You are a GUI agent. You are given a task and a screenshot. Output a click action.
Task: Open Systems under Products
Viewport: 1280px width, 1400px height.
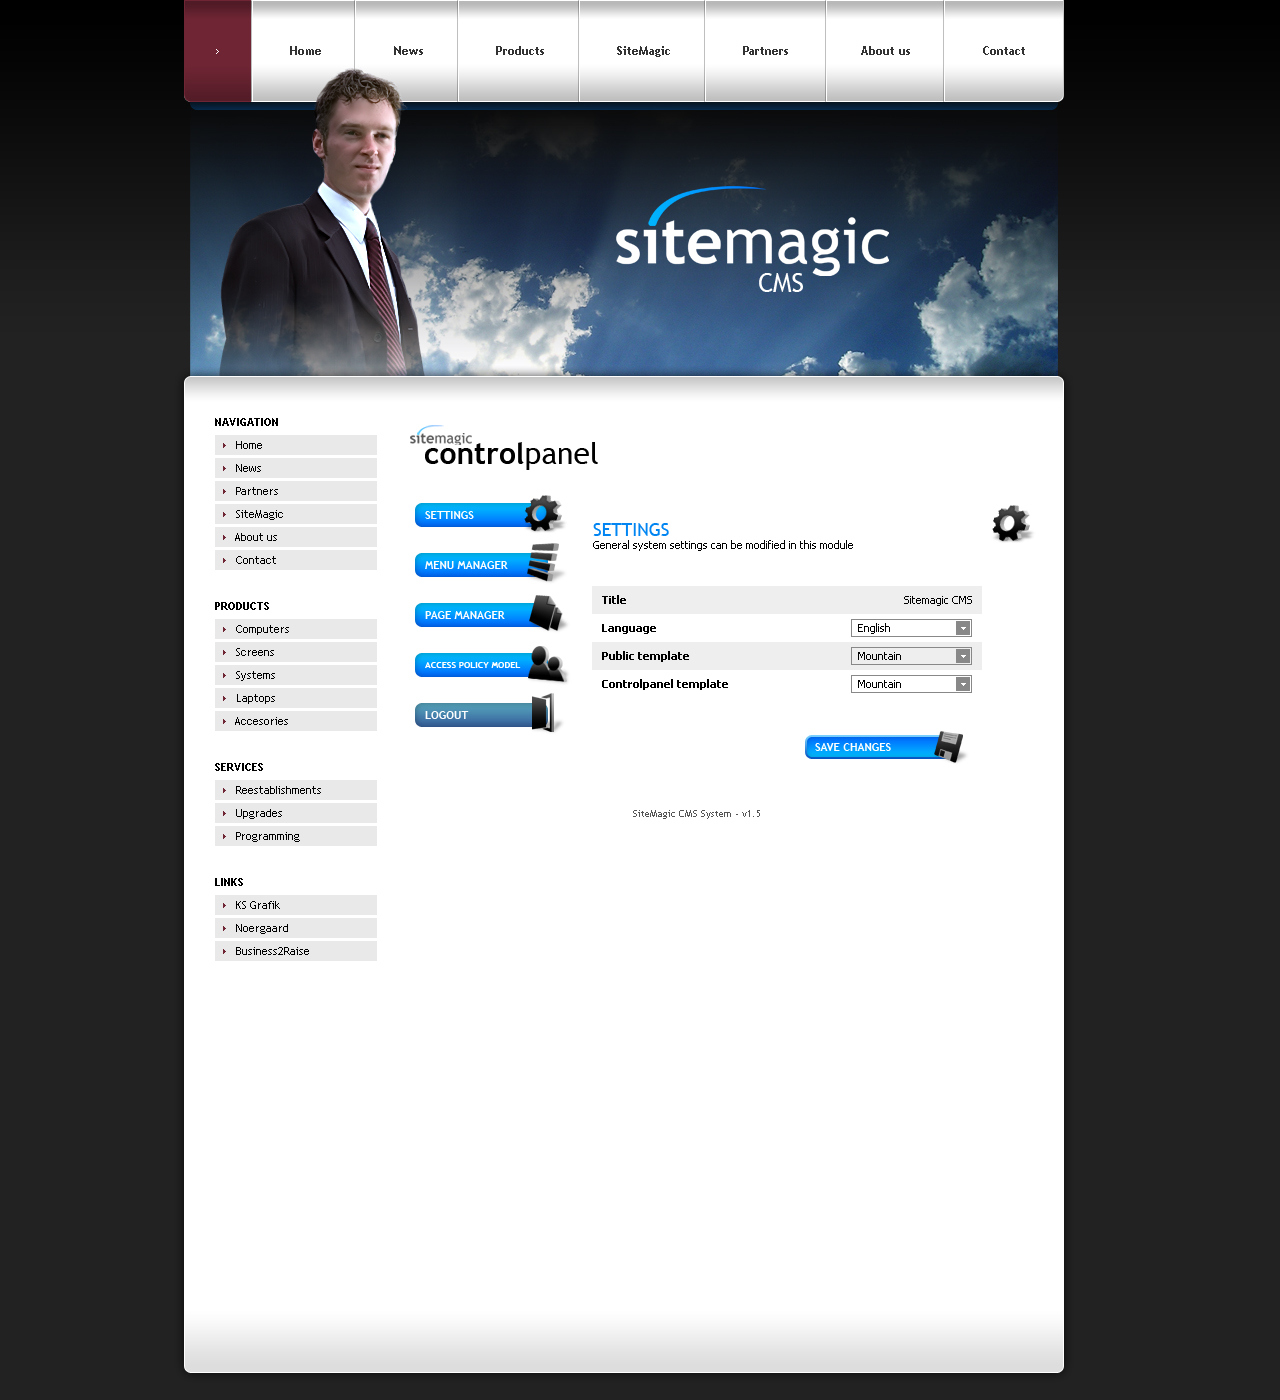tap(296, 675)
